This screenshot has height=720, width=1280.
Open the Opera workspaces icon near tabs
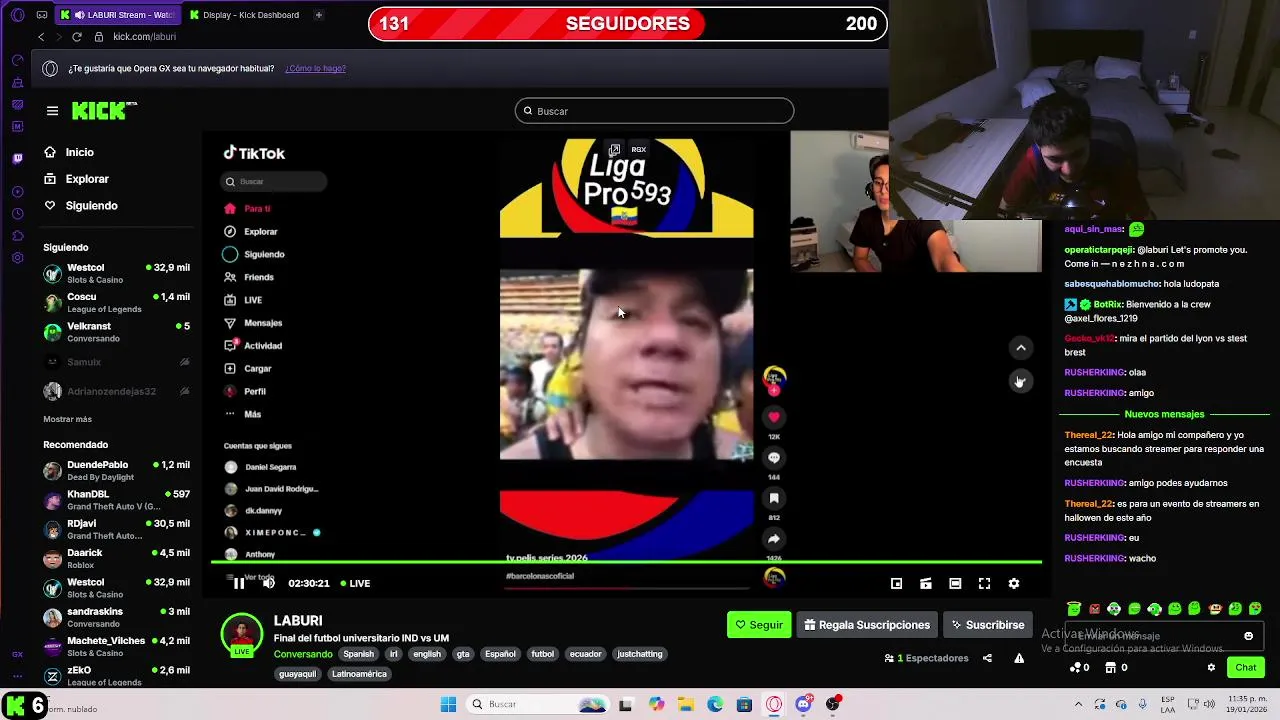click(x=41, y=15)
